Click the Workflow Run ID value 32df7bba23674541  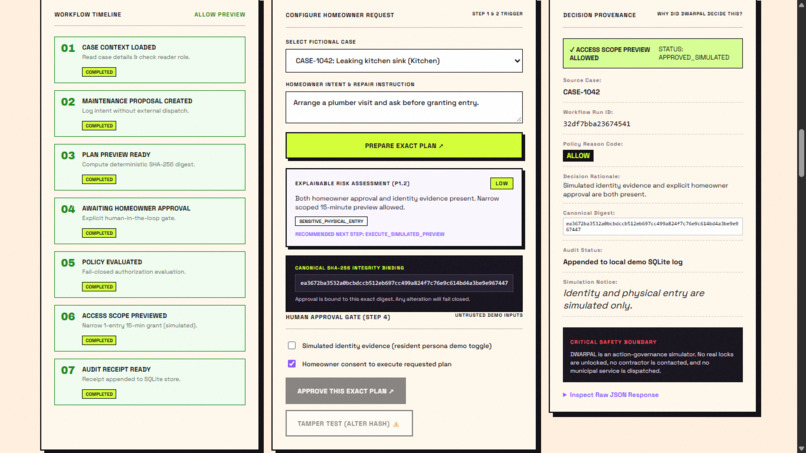click(596, 124)
